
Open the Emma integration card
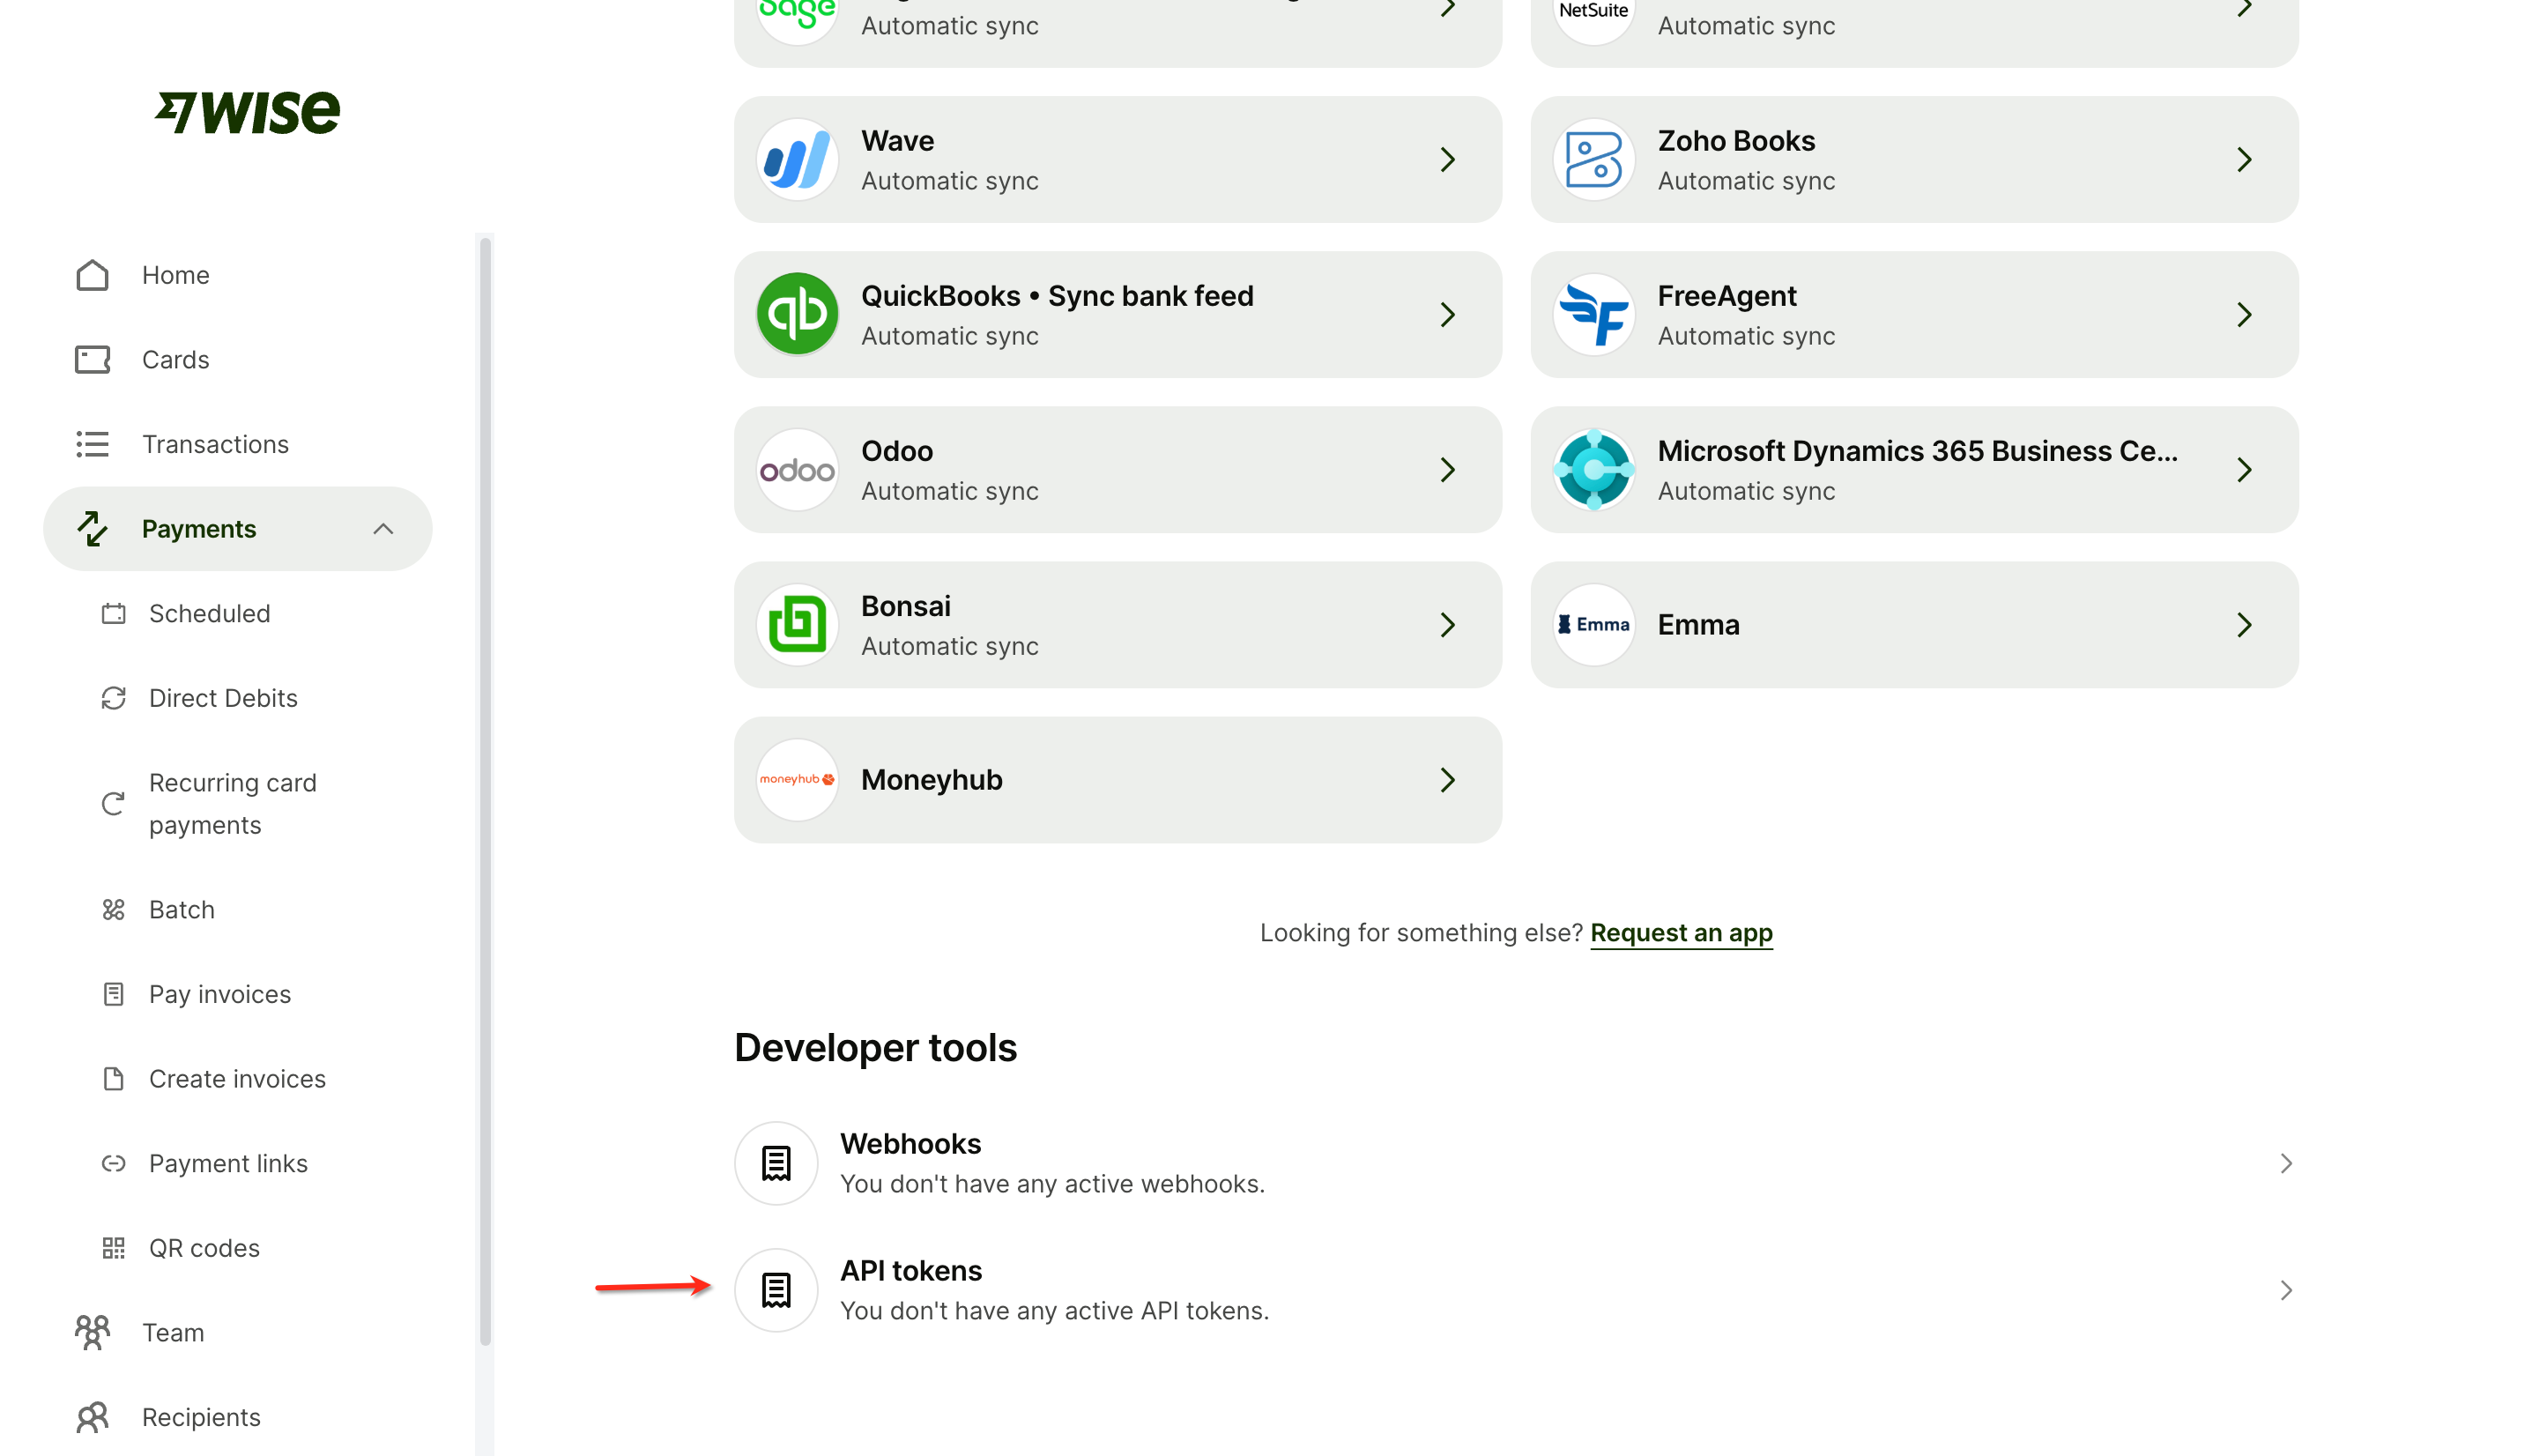[x=1914, y=624]
